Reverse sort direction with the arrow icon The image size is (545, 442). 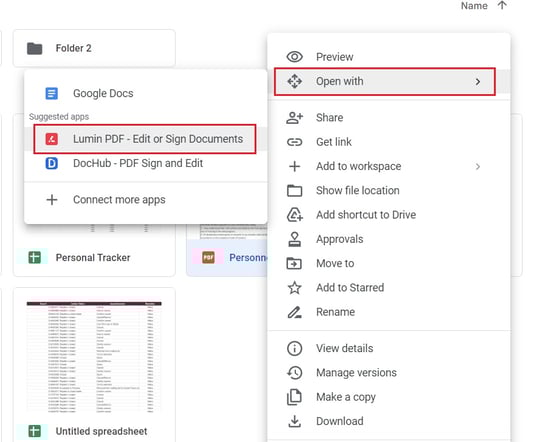tap(502, 5)
